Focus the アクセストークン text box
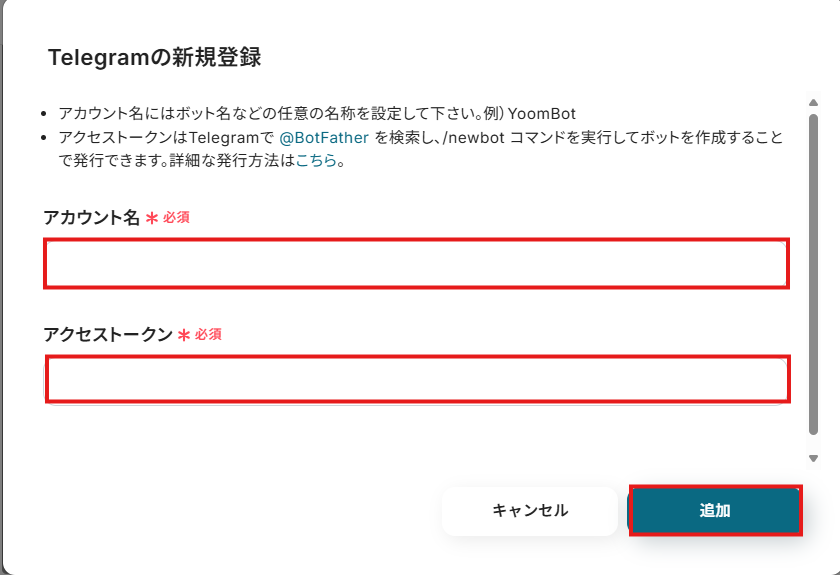840x575 pixels. (x=416, y=379)
